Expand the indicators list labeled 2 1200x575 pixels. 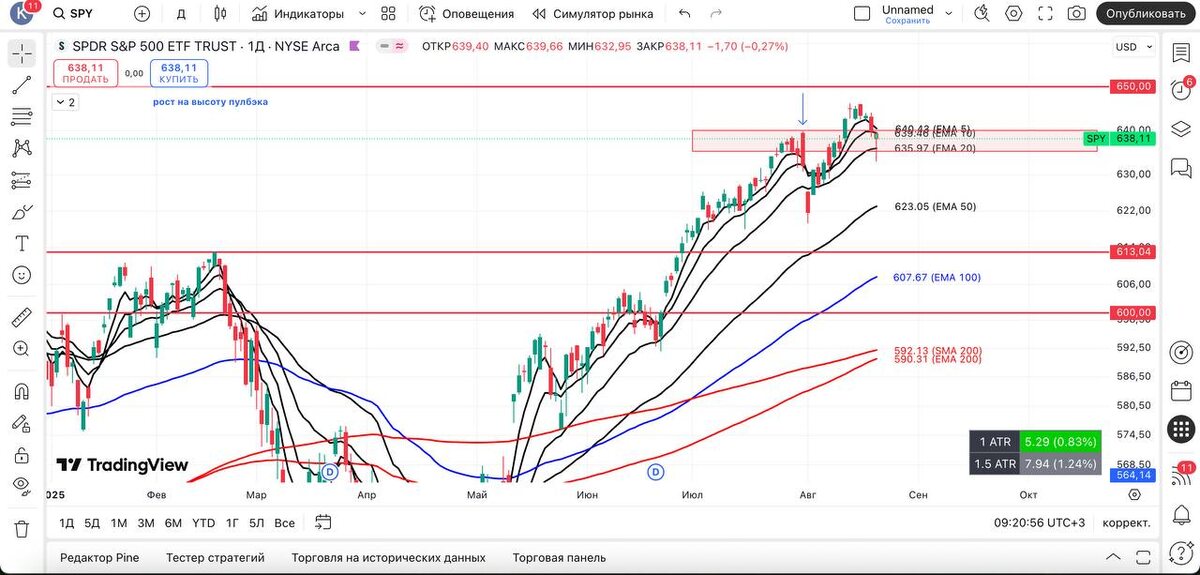(65, 102)
